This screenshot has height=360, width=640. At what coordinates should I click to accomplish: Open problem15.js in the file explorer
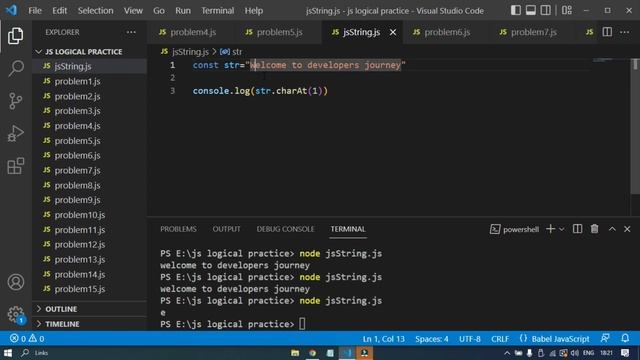pyautogui.click(x=89, y=289)
